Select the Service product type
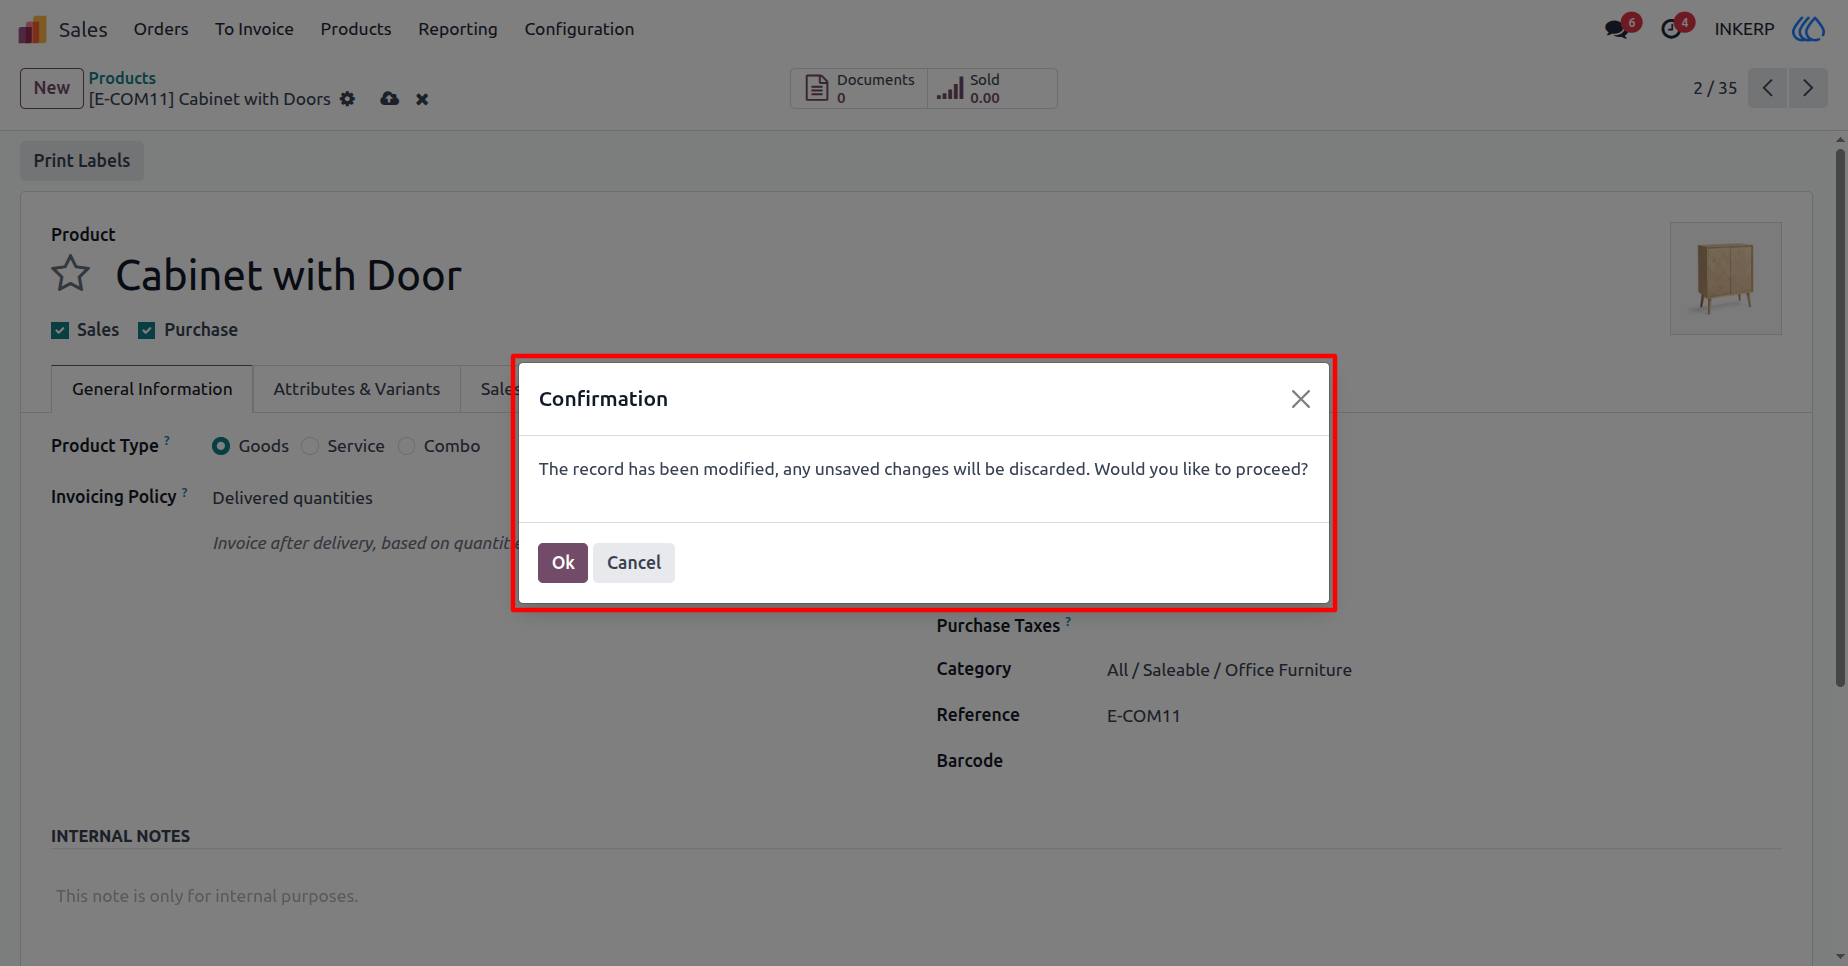1848x966 pixels. tap(310, 446)
